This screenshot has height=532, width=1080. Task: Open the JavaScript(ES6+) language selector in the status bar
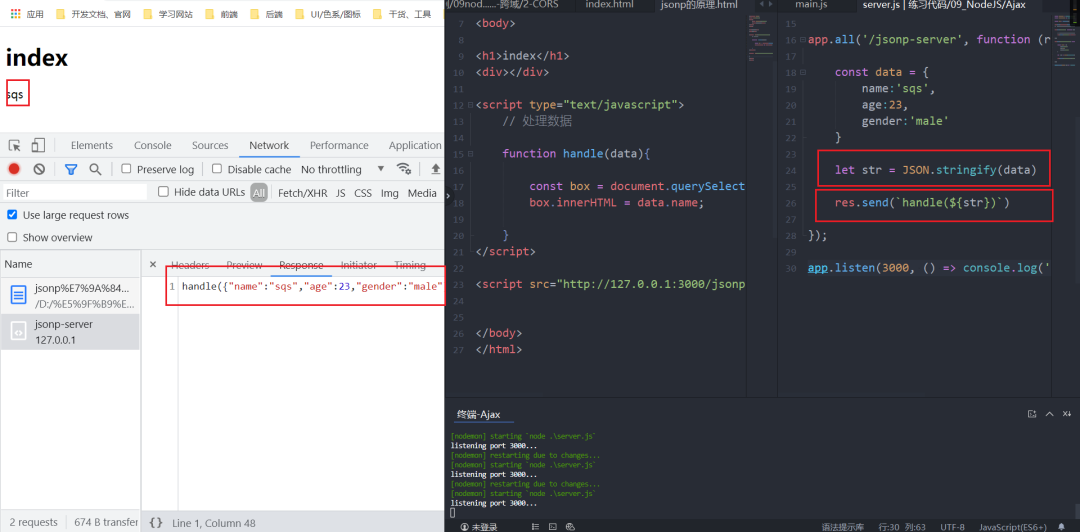[x=1013, y=526]
